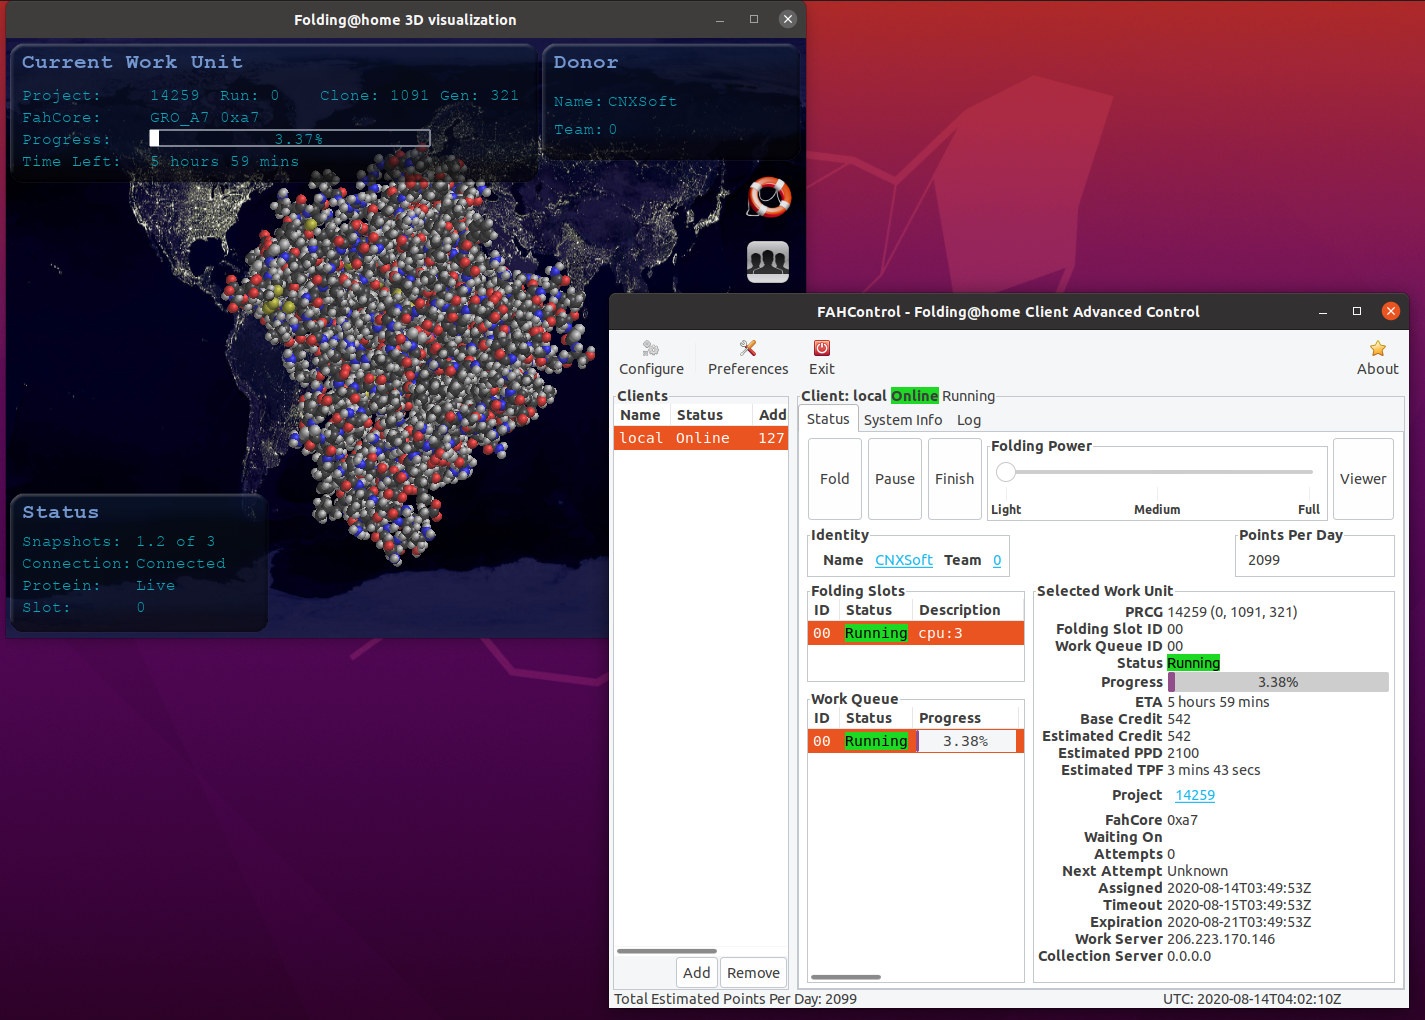This screenshot has width=1425, height=1020.
Task: Click the Clients Name column header
Action: click(x=642, y=415)
